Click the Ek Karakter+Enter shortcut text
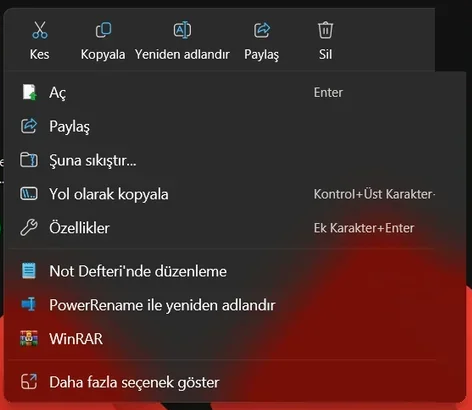The width and height of the screenshot is (472, 410). pos(364,228)
